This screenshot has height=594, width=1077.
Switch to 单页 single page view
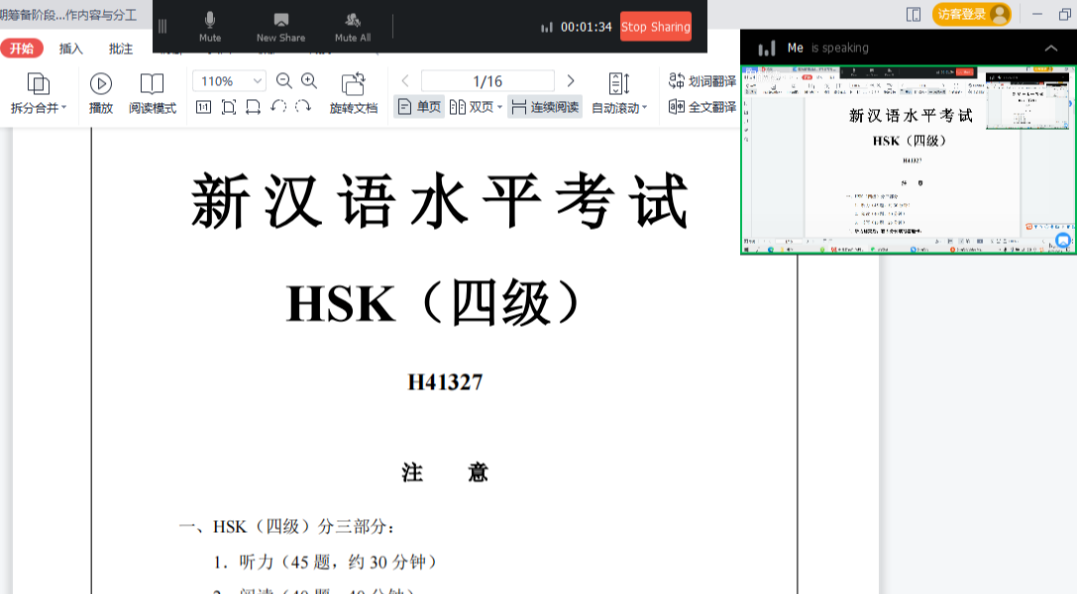coord(419,107)
